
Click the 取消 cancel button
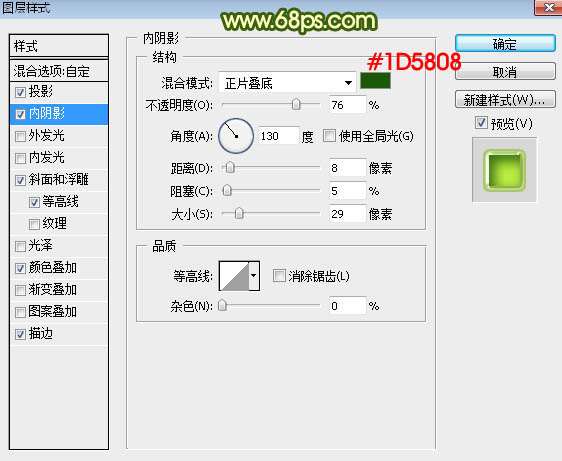click(505, 72)
